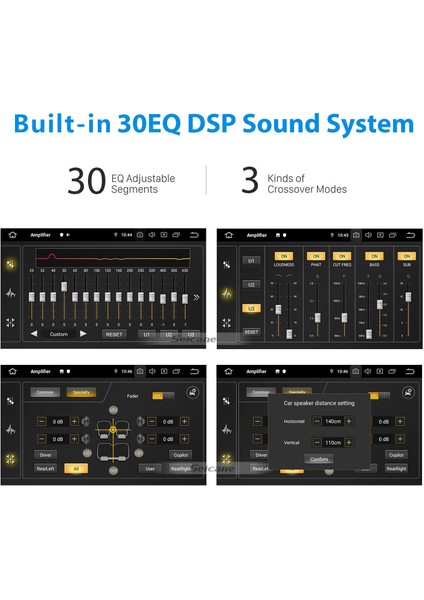The width and height of the screenshot is (424, 600).
Task: Toggle the BASS ON switch
Action: pos(374,256)
